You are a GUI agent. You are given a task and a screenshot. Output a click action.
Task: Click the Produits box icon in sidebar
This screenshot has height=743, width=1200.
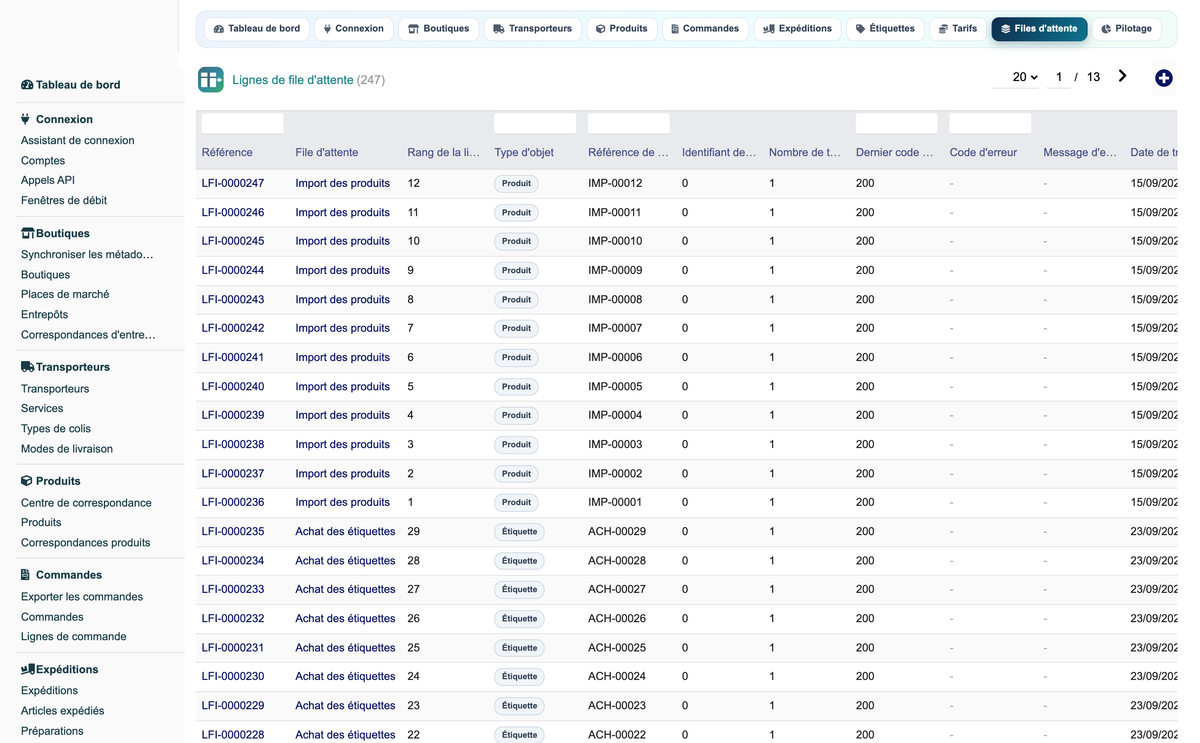[x=27, y=481]
